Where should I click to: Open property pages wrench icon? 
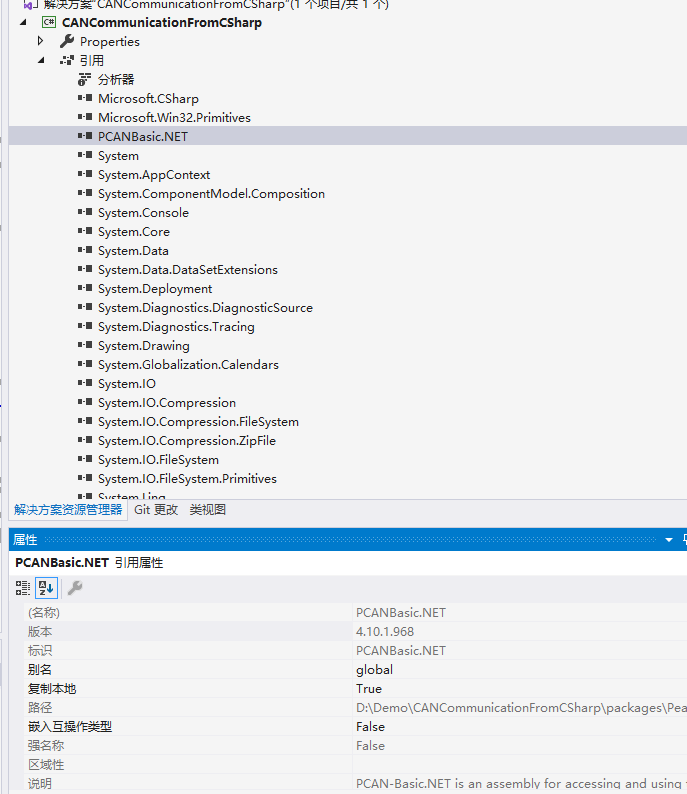coord(75,588)
